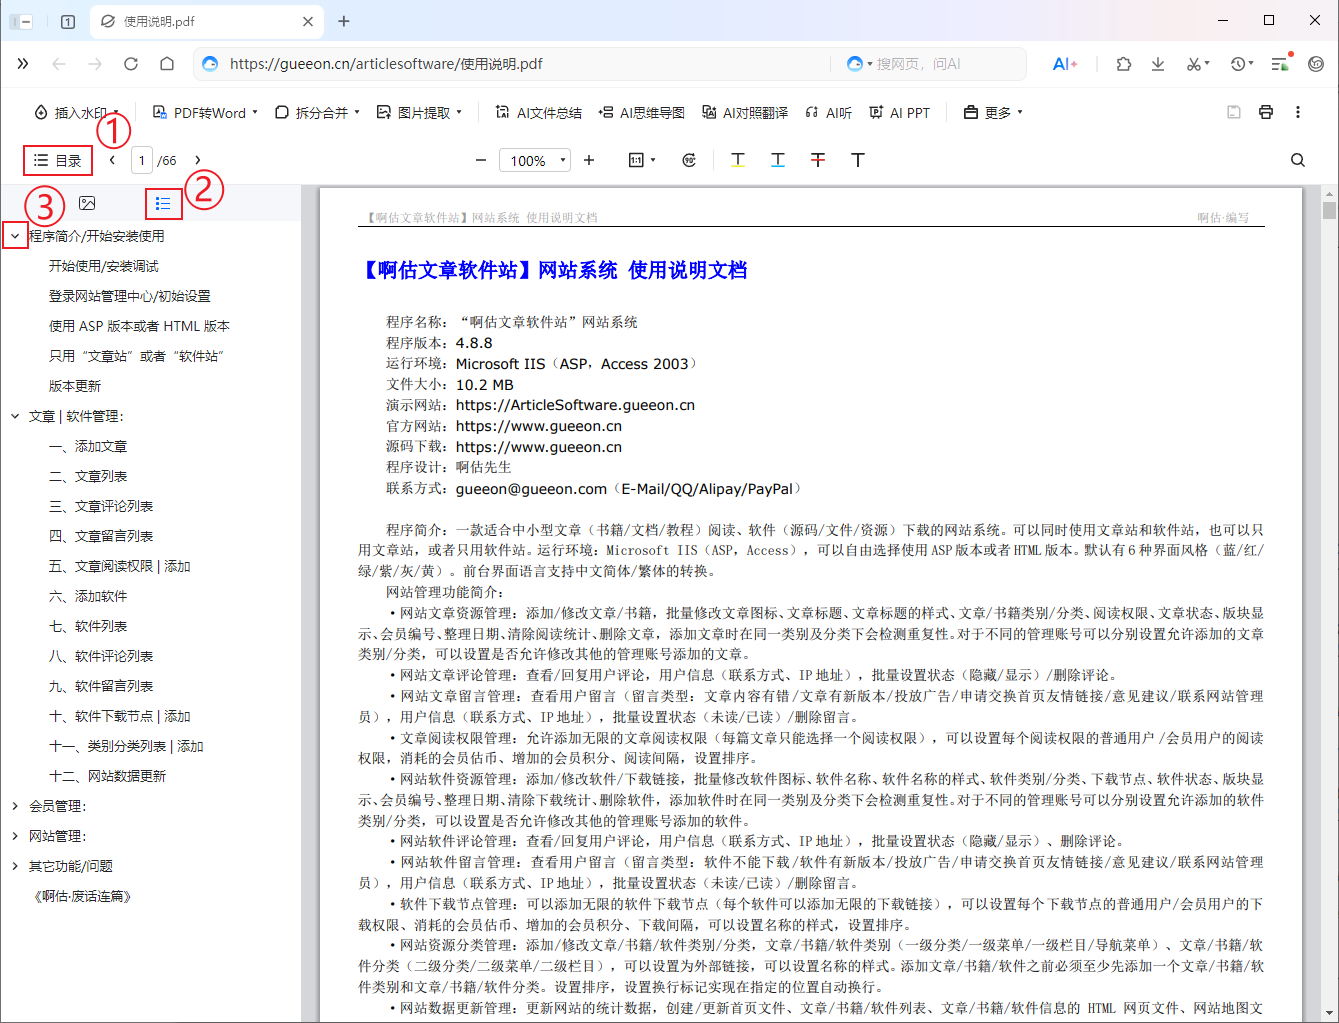Reload the page

(x=131, y=64)
